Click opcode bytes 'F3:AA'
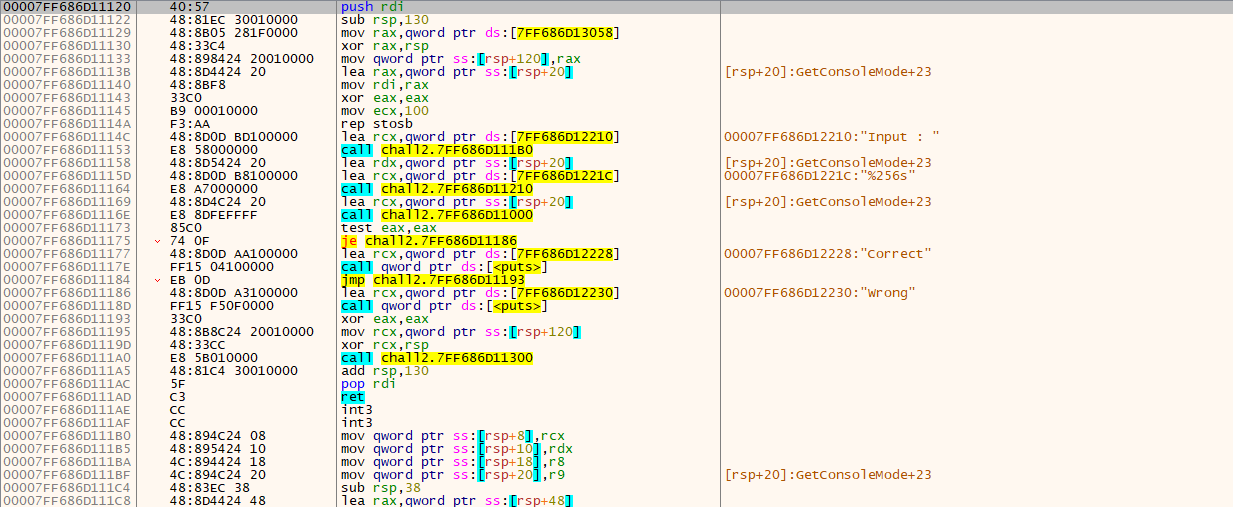Image resolution: width=1233 pixels, height=507 pixels. coord(188,124)
